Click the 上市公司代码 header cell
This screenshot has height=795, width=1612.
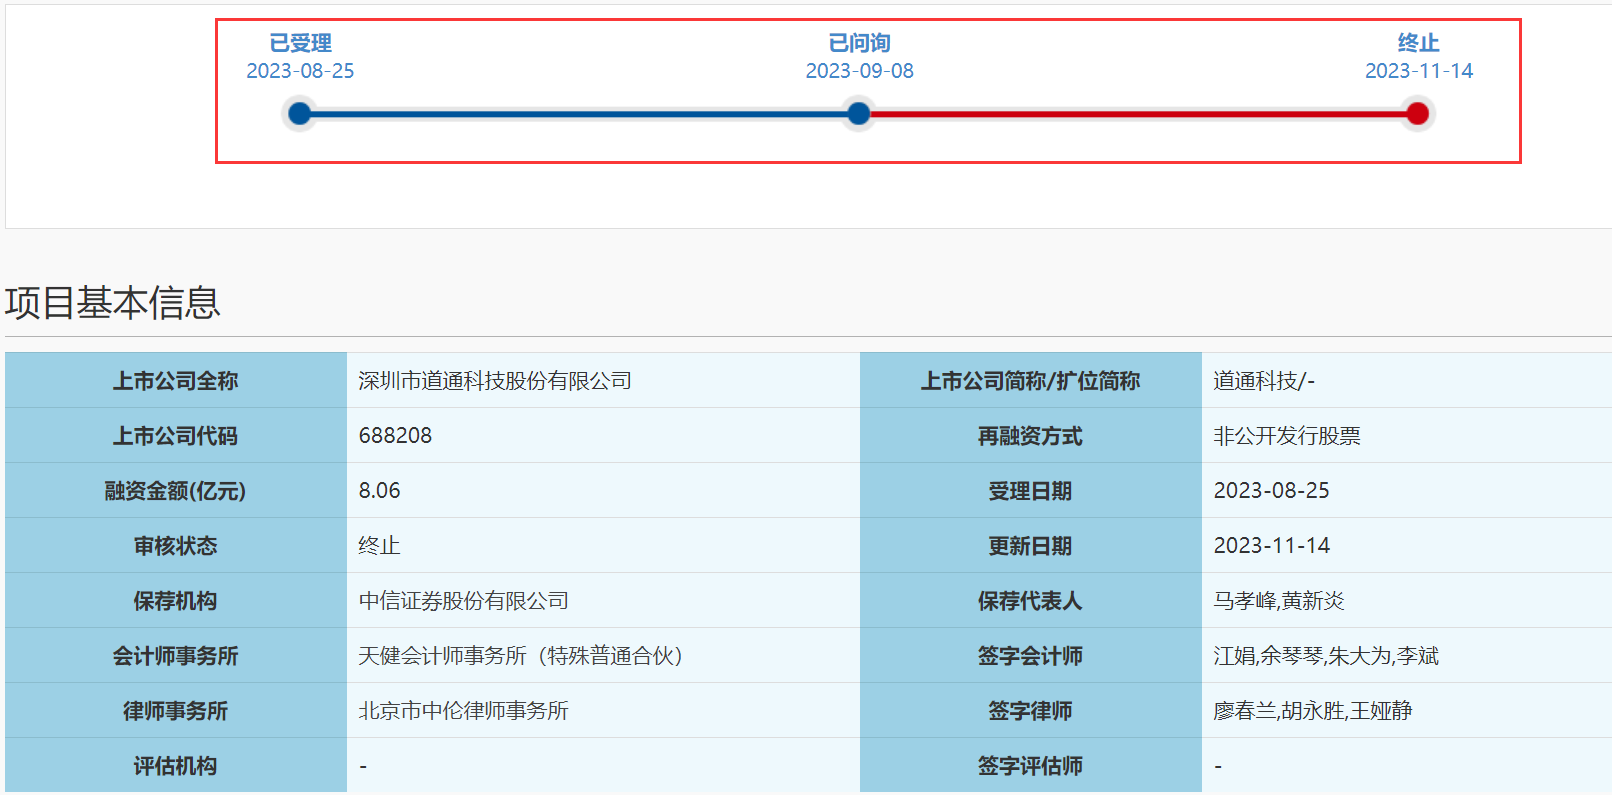coord(176,435)
